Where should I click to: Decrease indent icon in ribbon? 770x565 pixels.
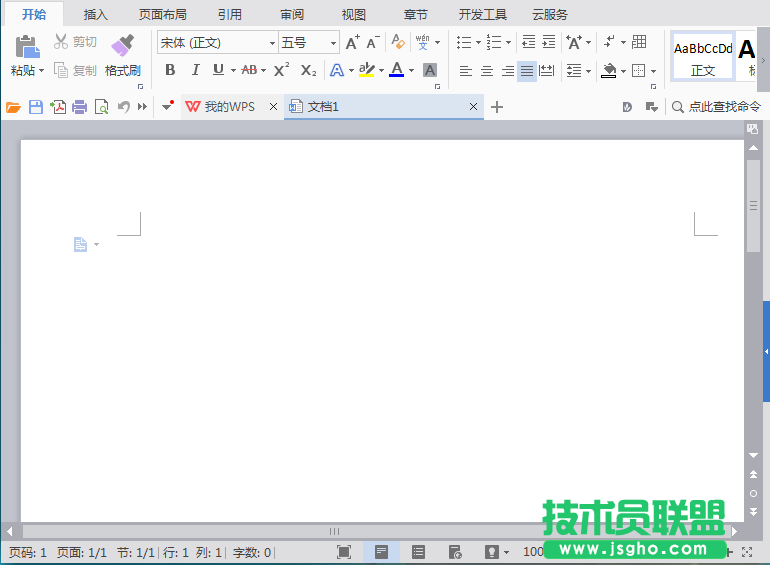coord(528,42)
